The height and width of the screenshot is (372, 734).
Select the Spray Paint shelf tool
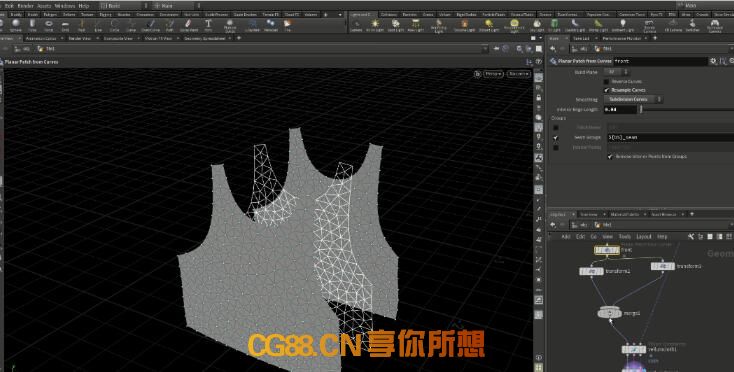pyautogui.click(x=189, y=25)
